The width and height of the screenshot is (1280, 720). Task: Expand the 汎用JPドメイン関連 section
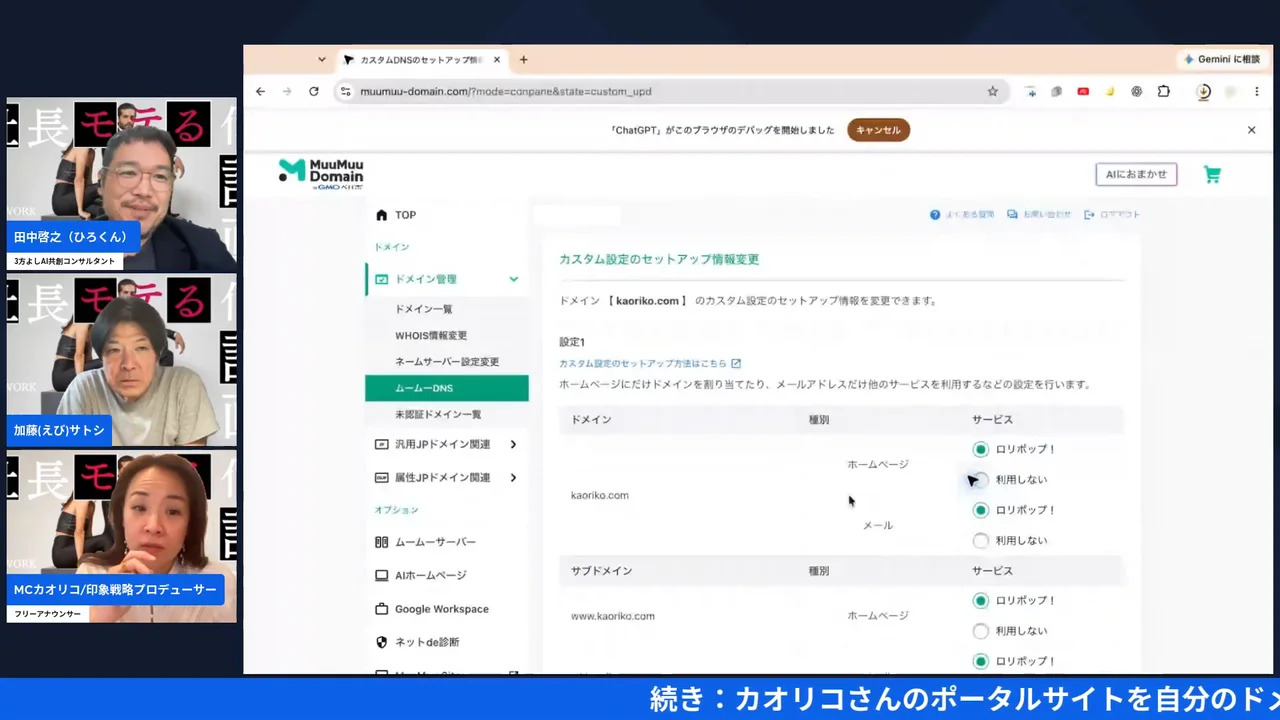pyautogui.click(x=513, y=444)
